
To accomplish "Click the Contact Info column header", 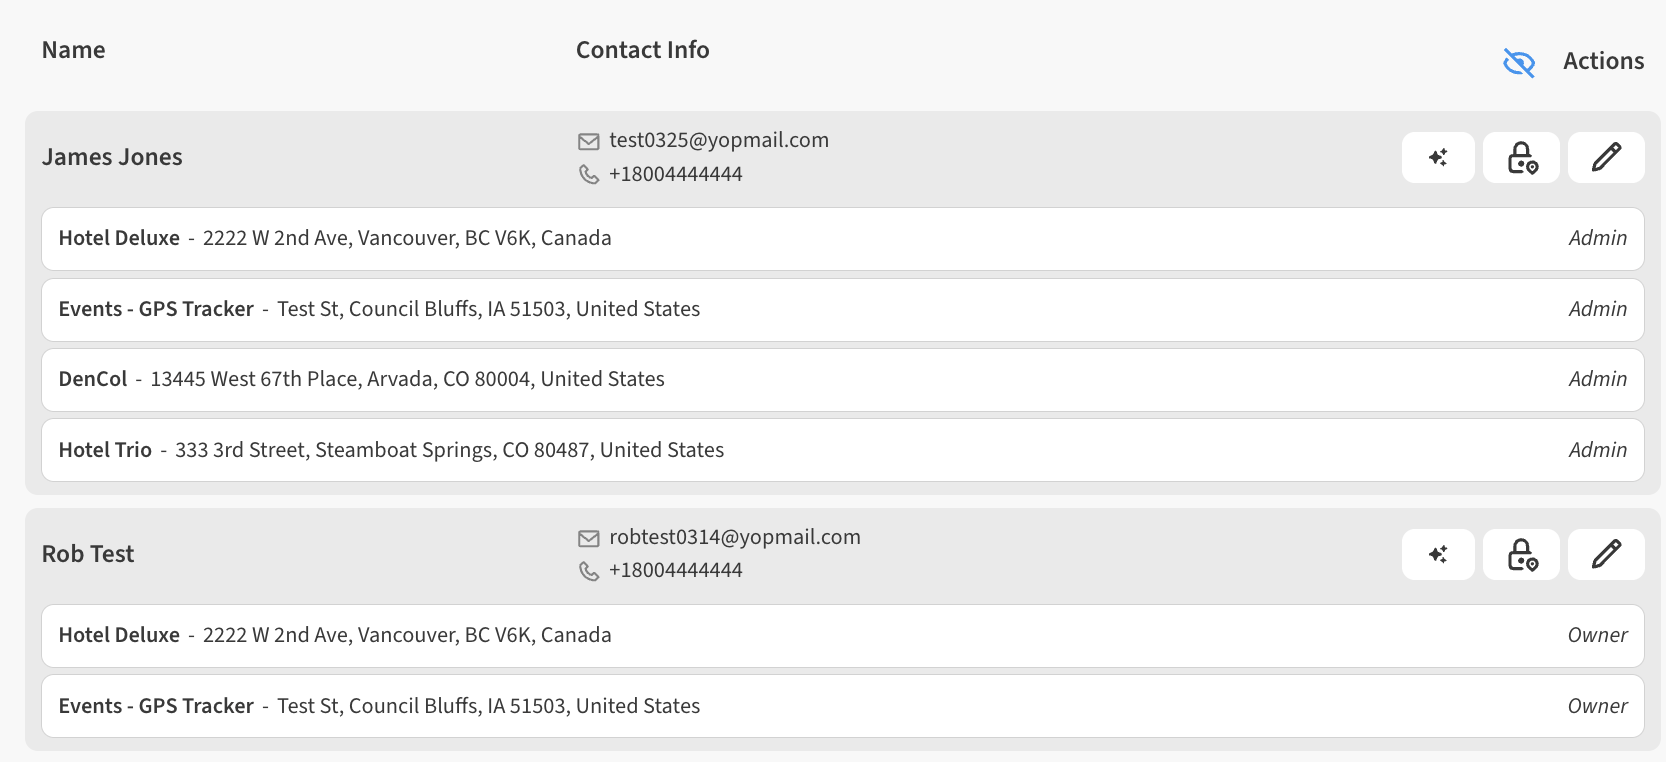I will (642, 50).
